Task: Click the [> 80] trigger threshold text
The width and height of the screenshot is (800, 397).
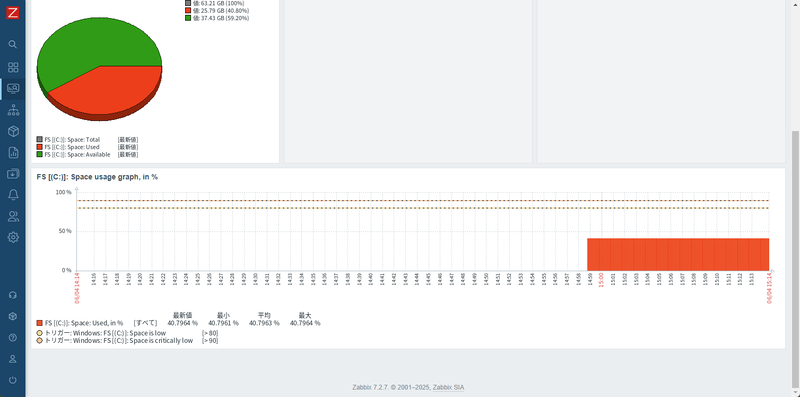Action: [210, 333]
